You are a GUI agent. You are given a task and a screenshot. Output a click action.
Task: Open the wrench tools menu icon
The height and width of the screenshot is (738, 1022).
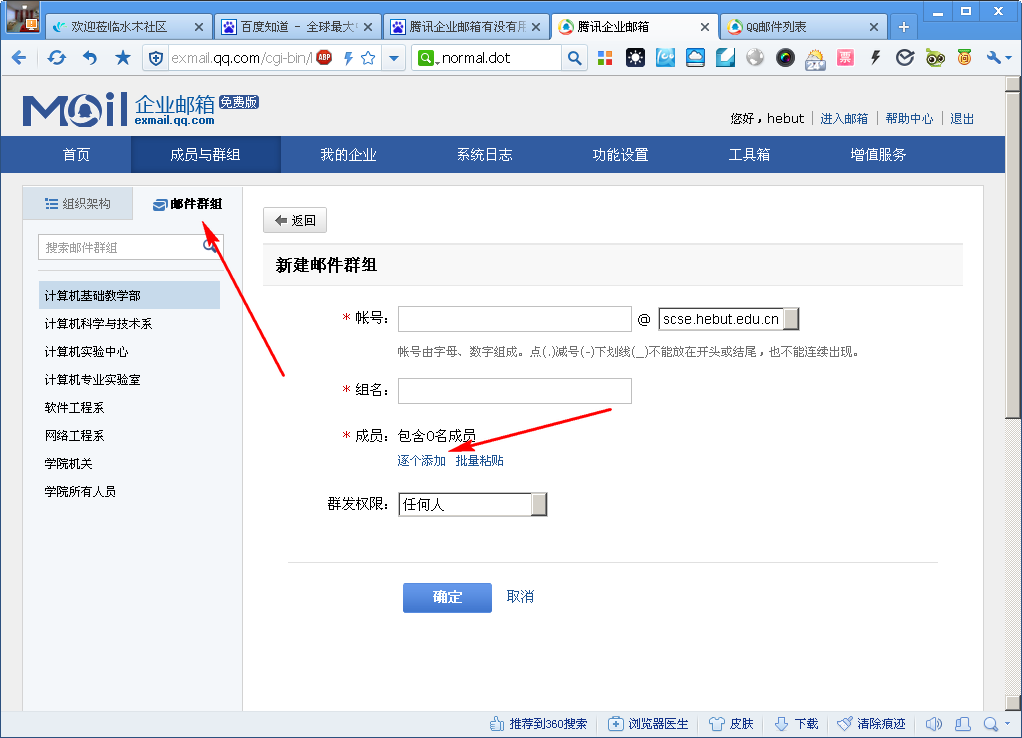[x=997, y=58]
